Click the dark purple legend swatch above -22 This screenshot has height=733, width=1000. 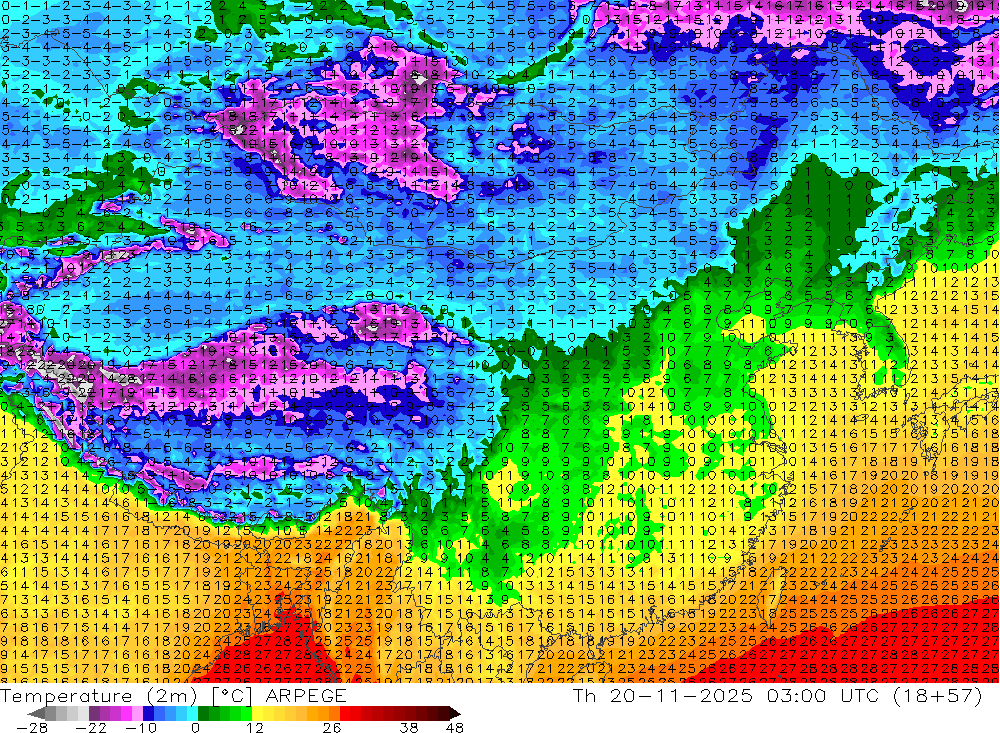(x=94, y=713)
